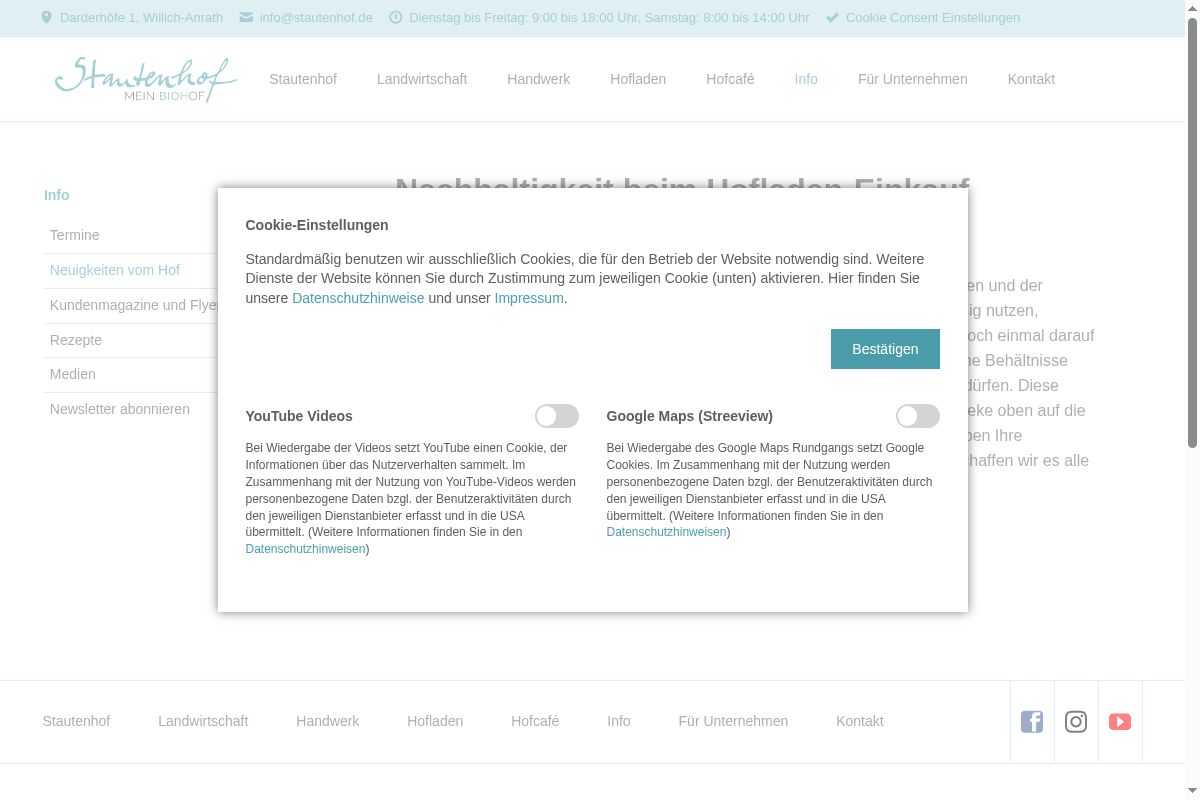The image size is (1200, 800).
Task: Open the Instagram icon link
Action: [x=1076, y=721]
